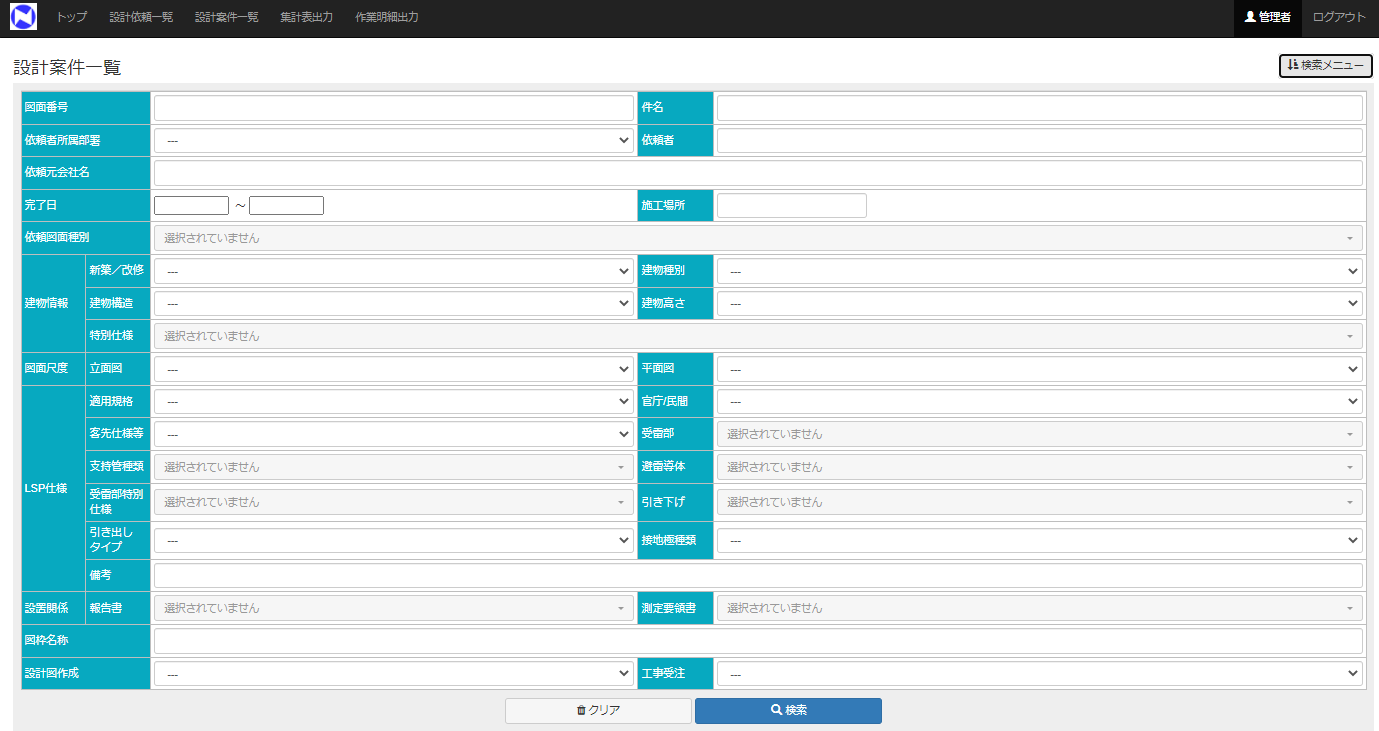Click the クリア button with trash icon
Viewport: 1379px width, 731px height.
point(598,710)
